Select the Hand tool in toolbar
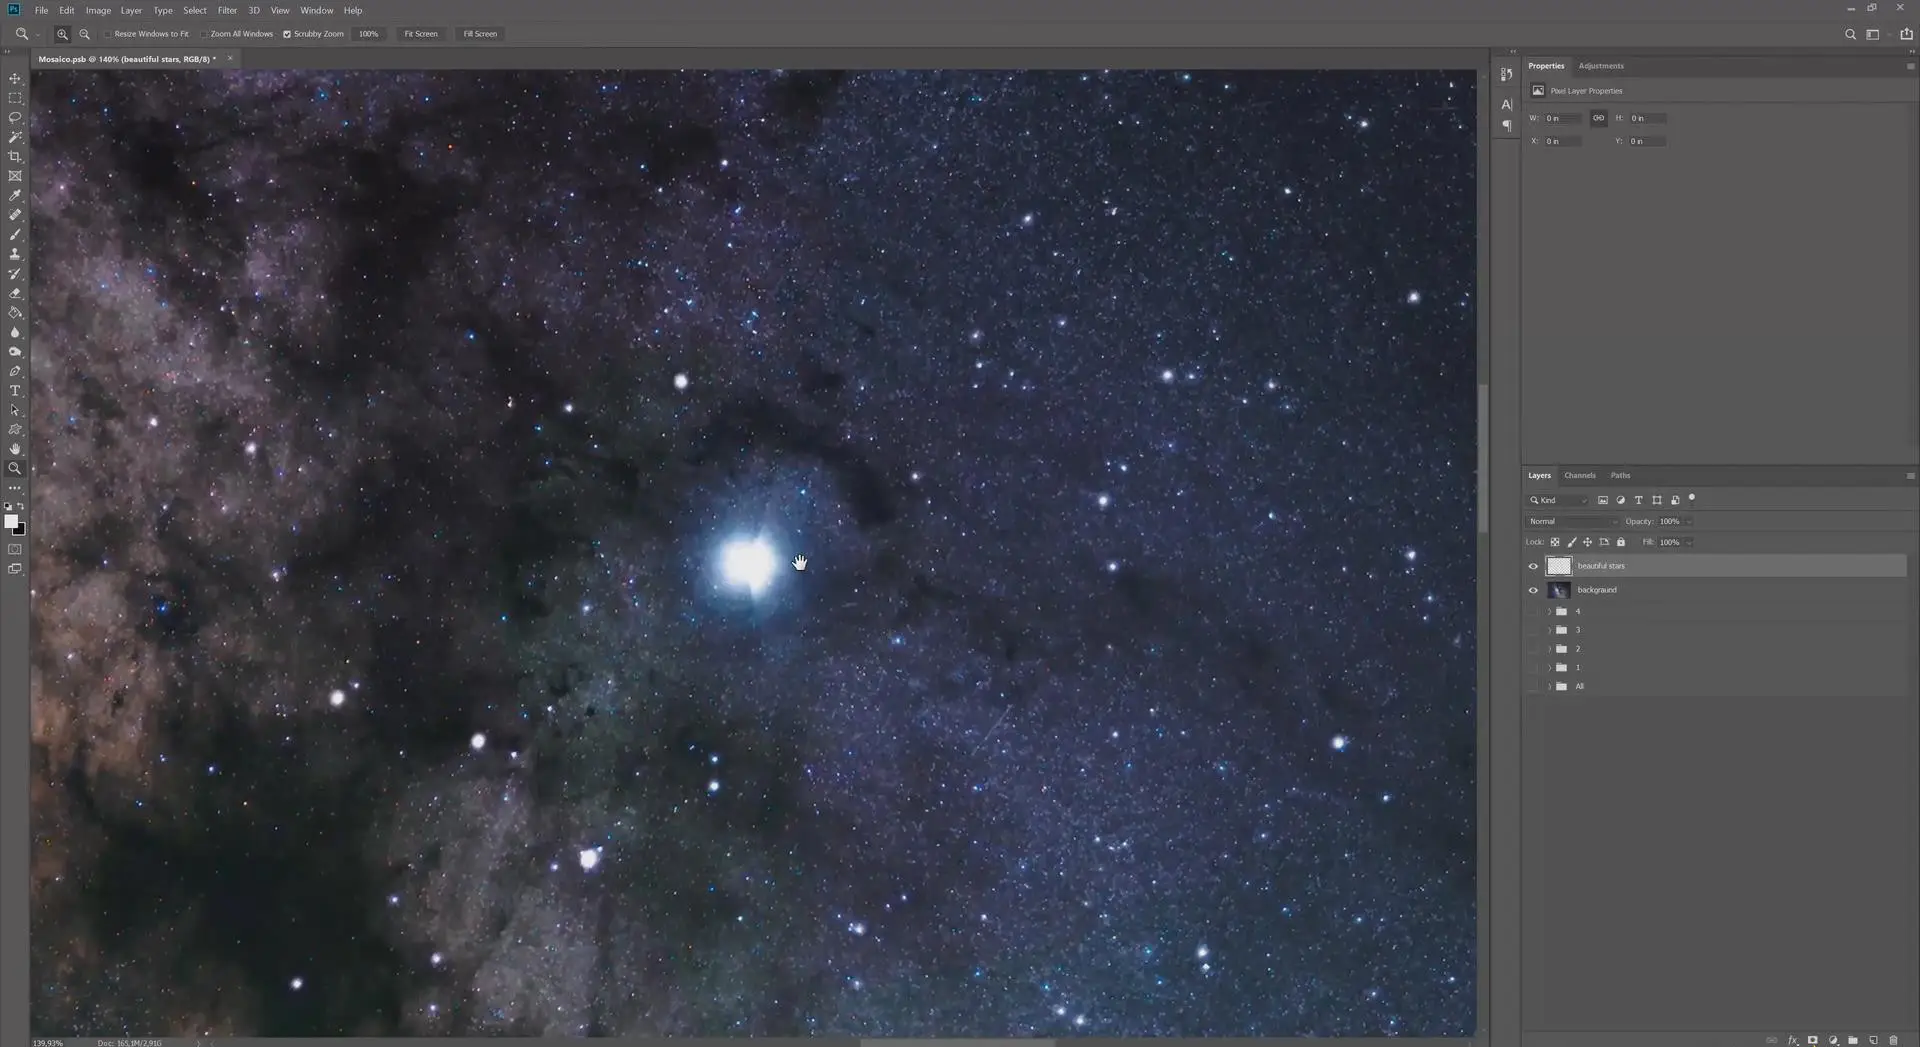 [15, 449]
